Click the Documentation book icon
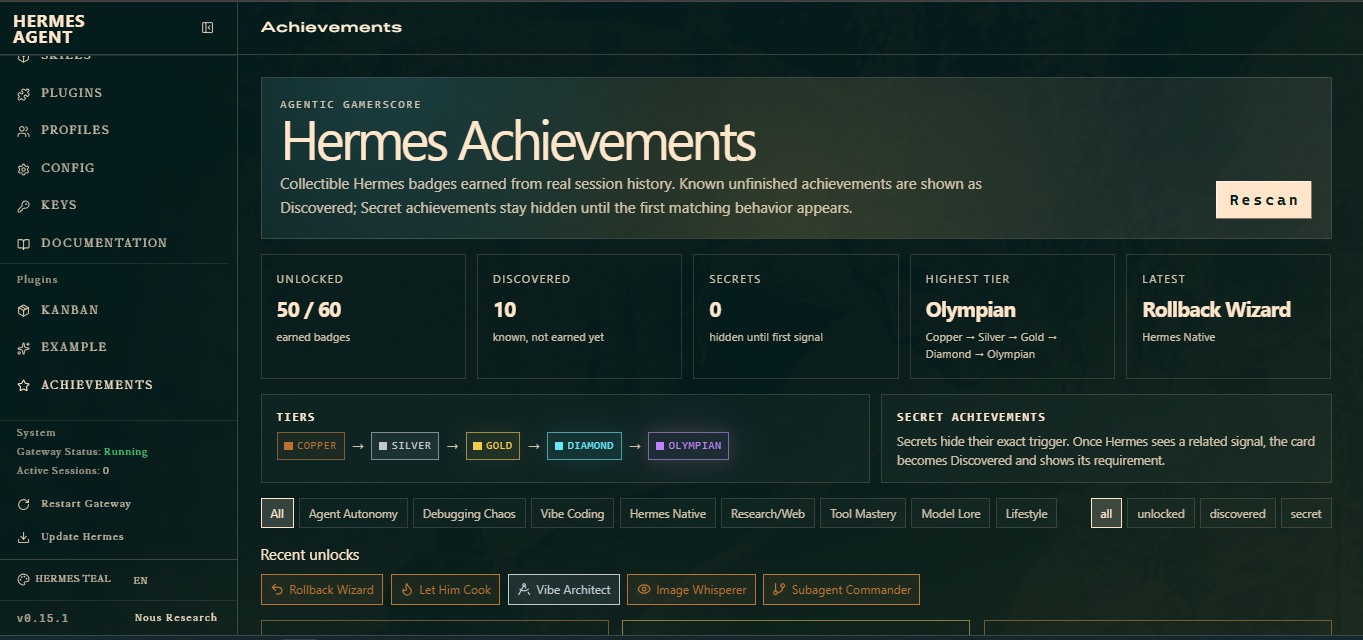The width and height of the screenshot is (1363, 640). [24, 244]
